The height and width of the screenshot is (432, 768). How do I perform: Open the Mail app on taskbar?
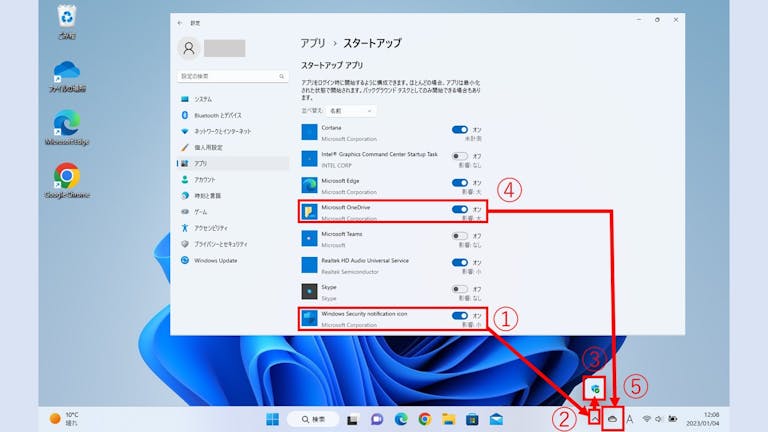[496, 419]
